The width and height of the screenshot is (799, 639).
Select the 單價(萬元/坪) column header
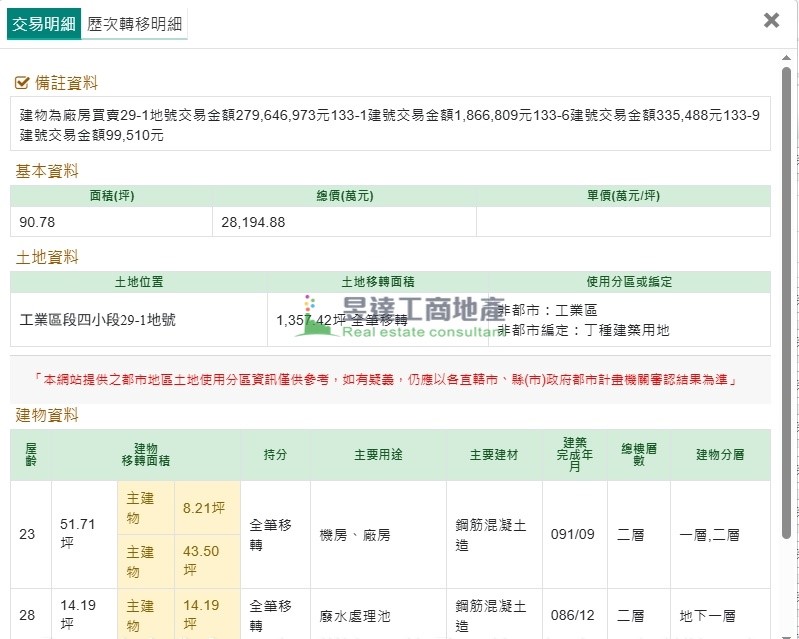(x=623, y=196)
